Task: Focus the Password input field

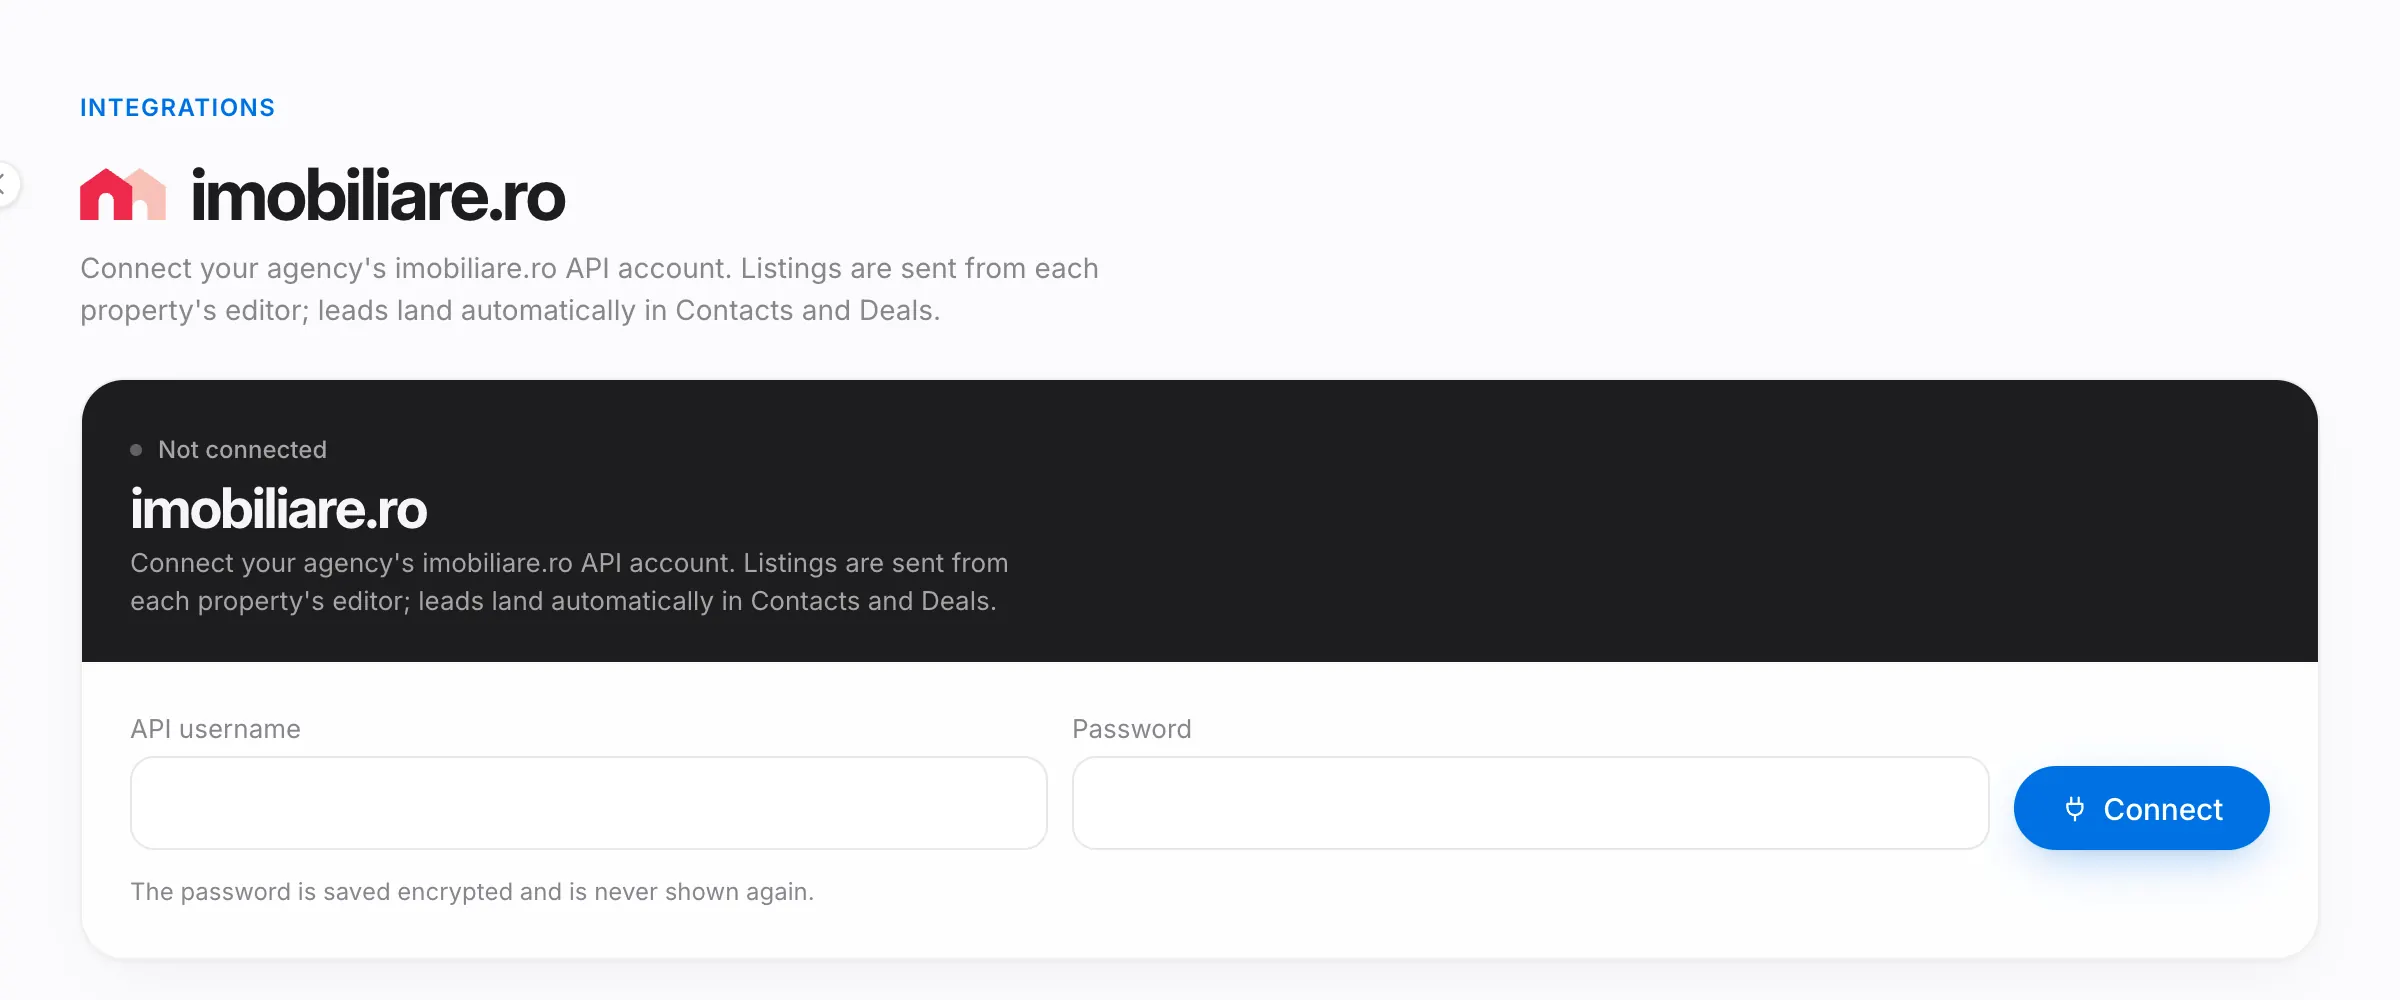Action: [1530, 803]
